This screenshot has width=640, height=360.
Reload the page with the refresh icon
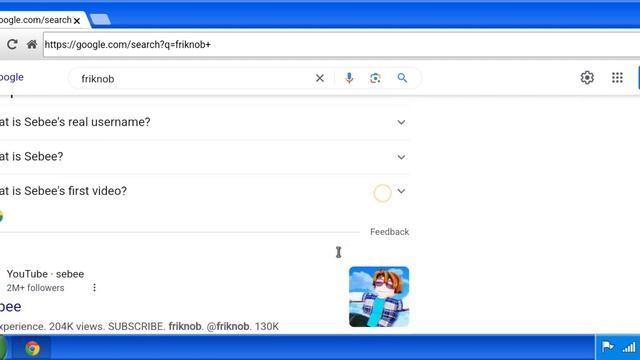[12, 44]
